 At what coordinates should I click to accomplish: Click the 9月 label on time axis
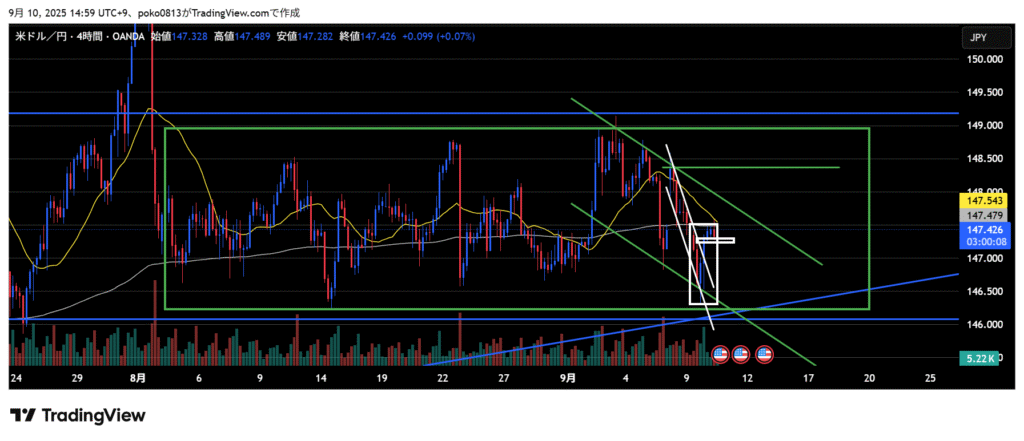pos(567,378)
